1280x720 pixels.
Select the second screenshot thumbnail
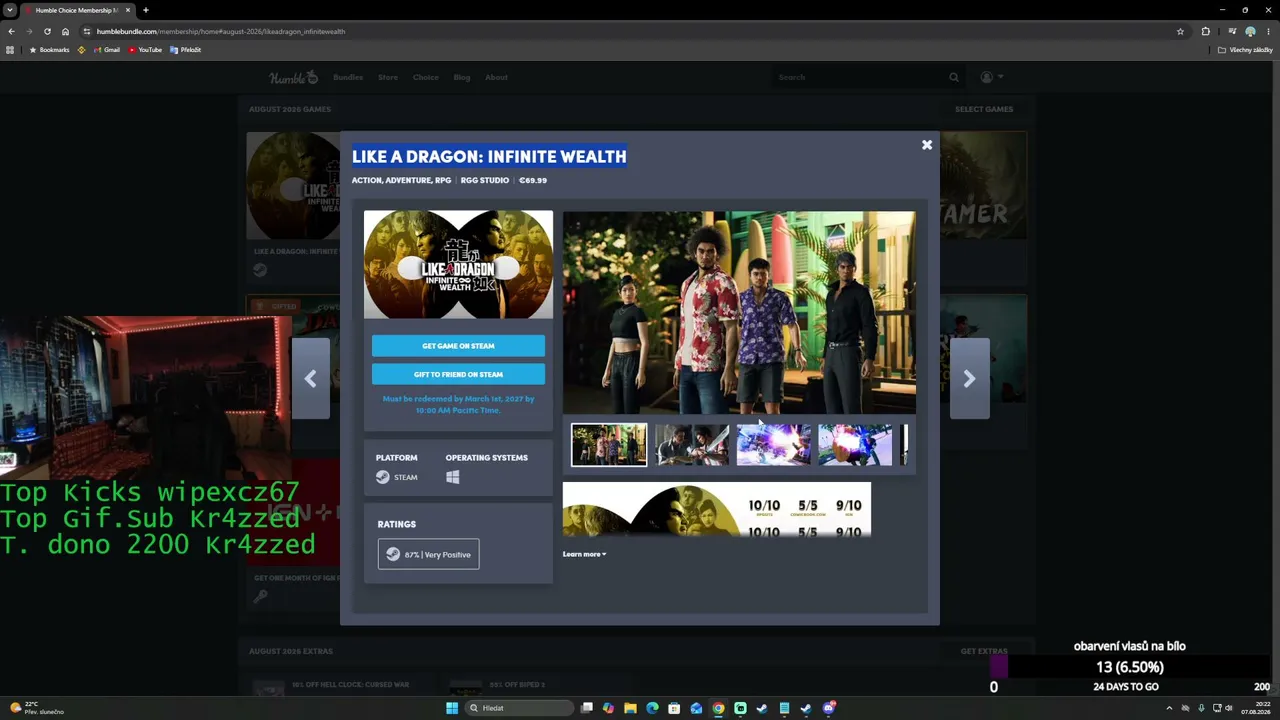click(x=692, y=445)
